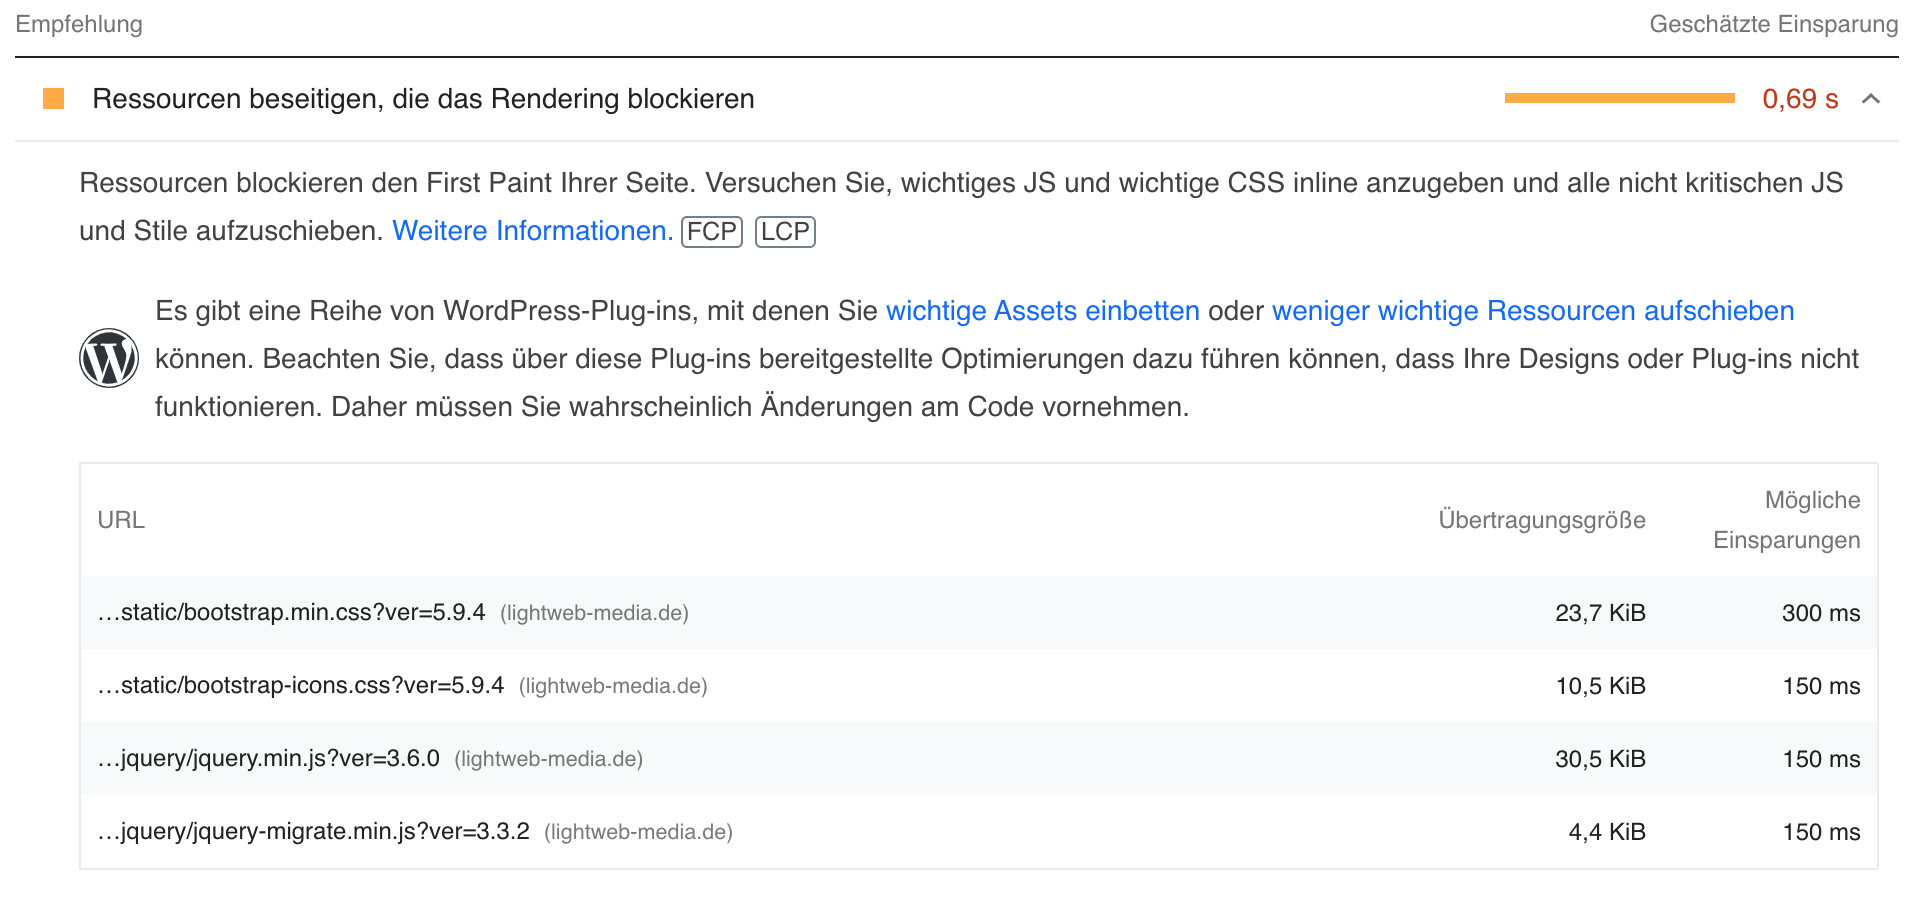Select the LCP metric chip
This screenshot has width=1912, height=898.
(785, 231)
